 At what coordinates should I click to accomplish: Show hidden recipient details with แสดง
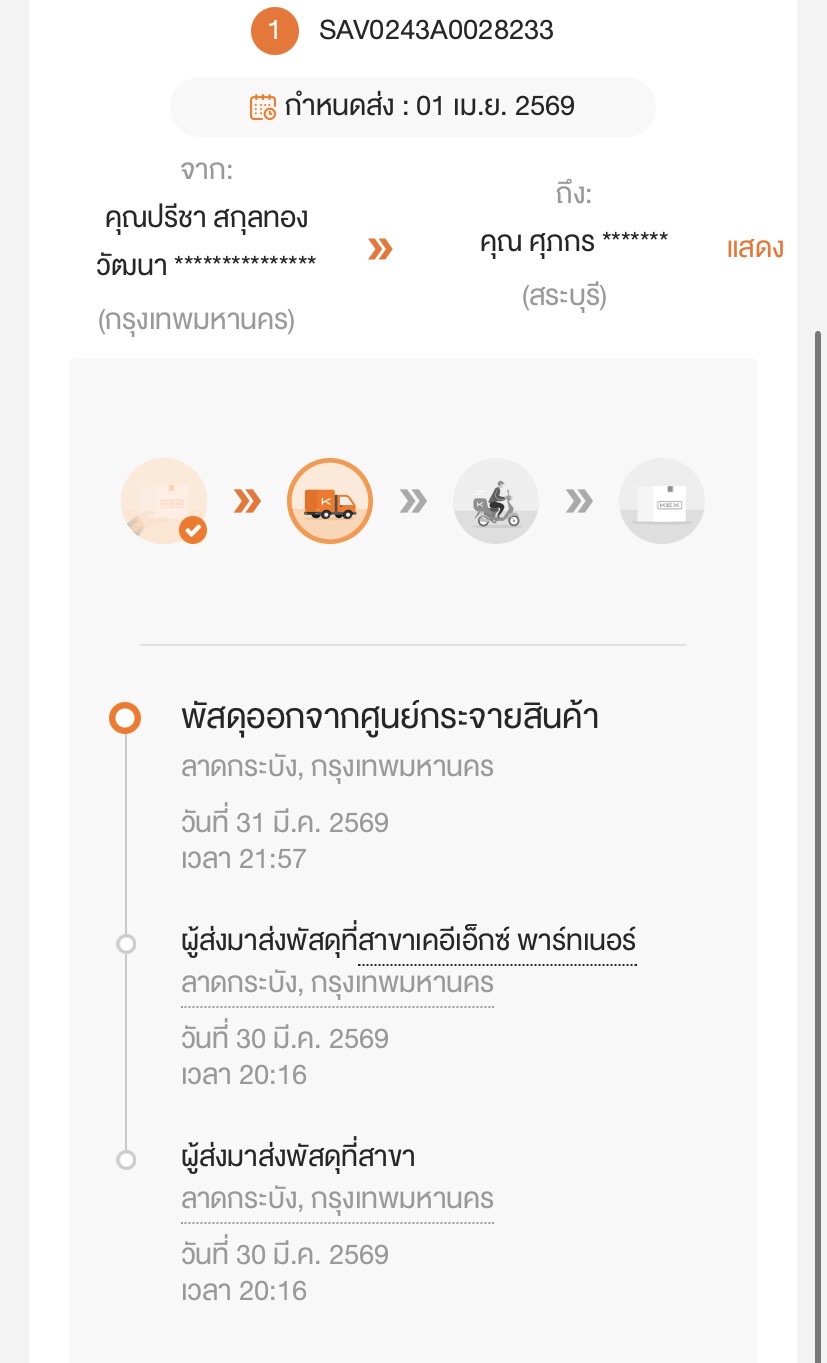755,249
